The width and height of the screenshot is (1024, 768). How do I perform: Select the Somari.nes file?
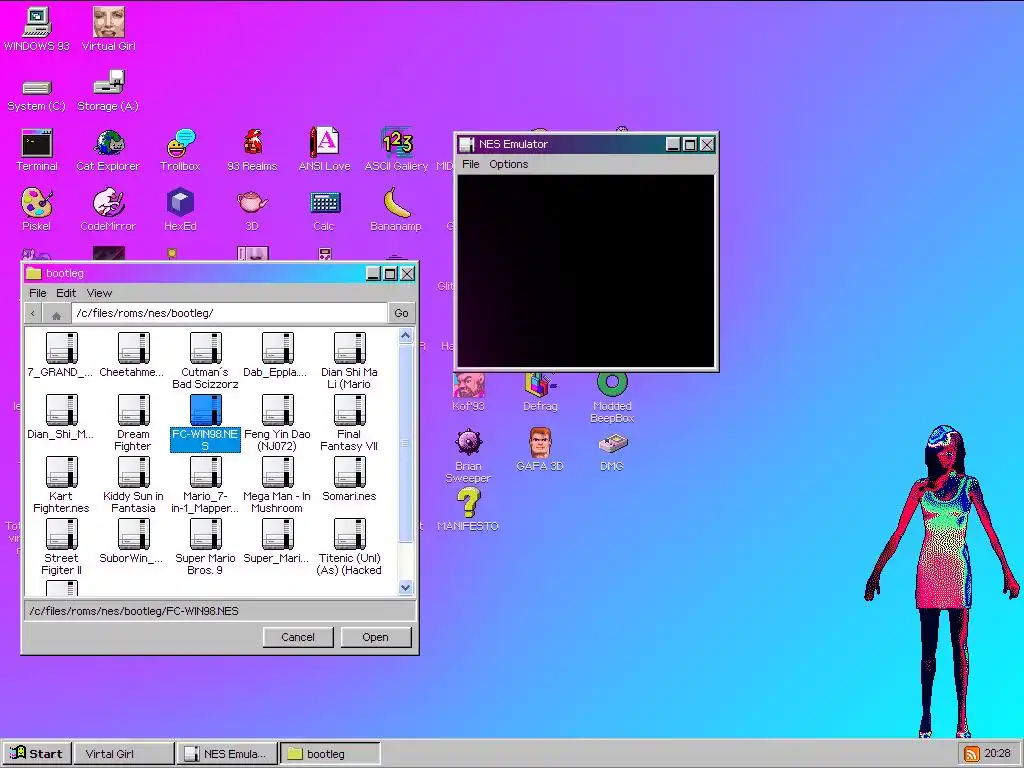click(349, 479)
